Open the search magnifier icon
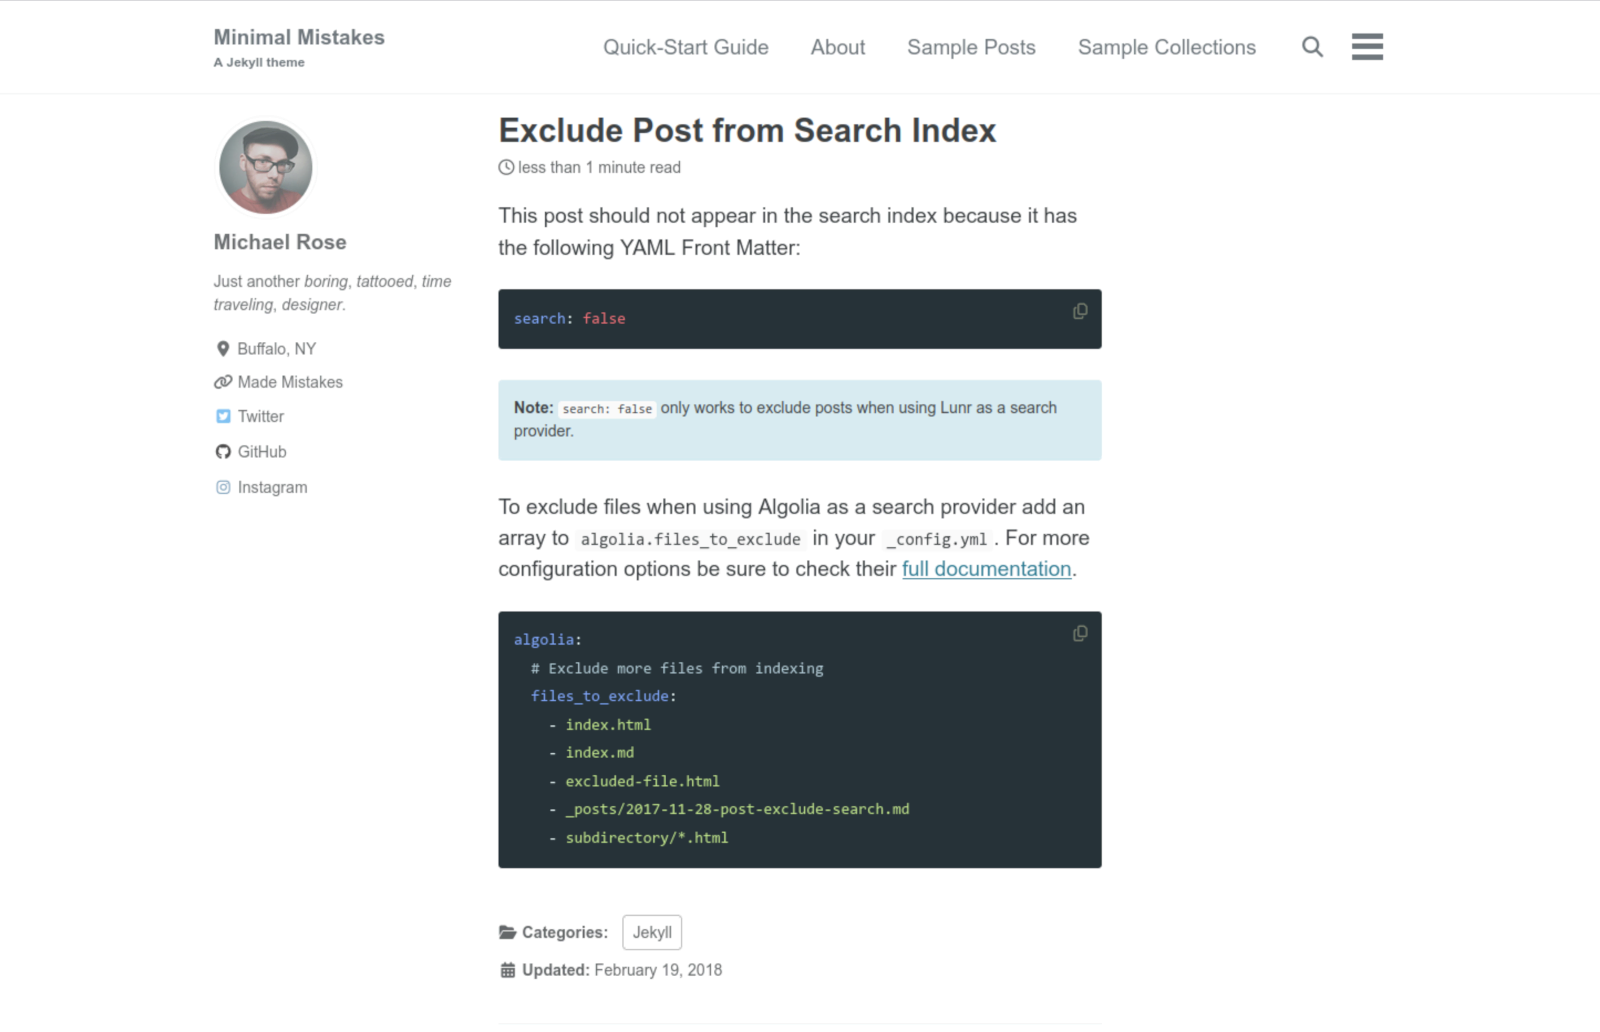Image resolution: width=1600 pixels, height=1032 pixels. (1312, 47)
